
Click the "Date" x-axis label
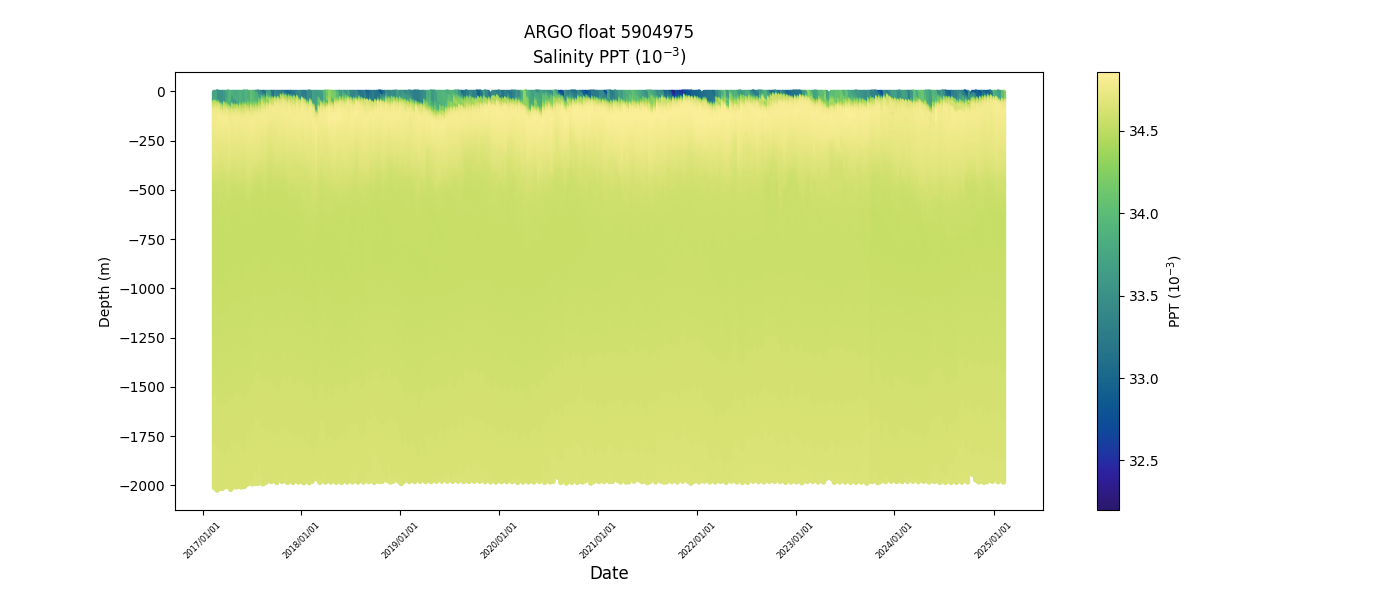pos(608,573)
